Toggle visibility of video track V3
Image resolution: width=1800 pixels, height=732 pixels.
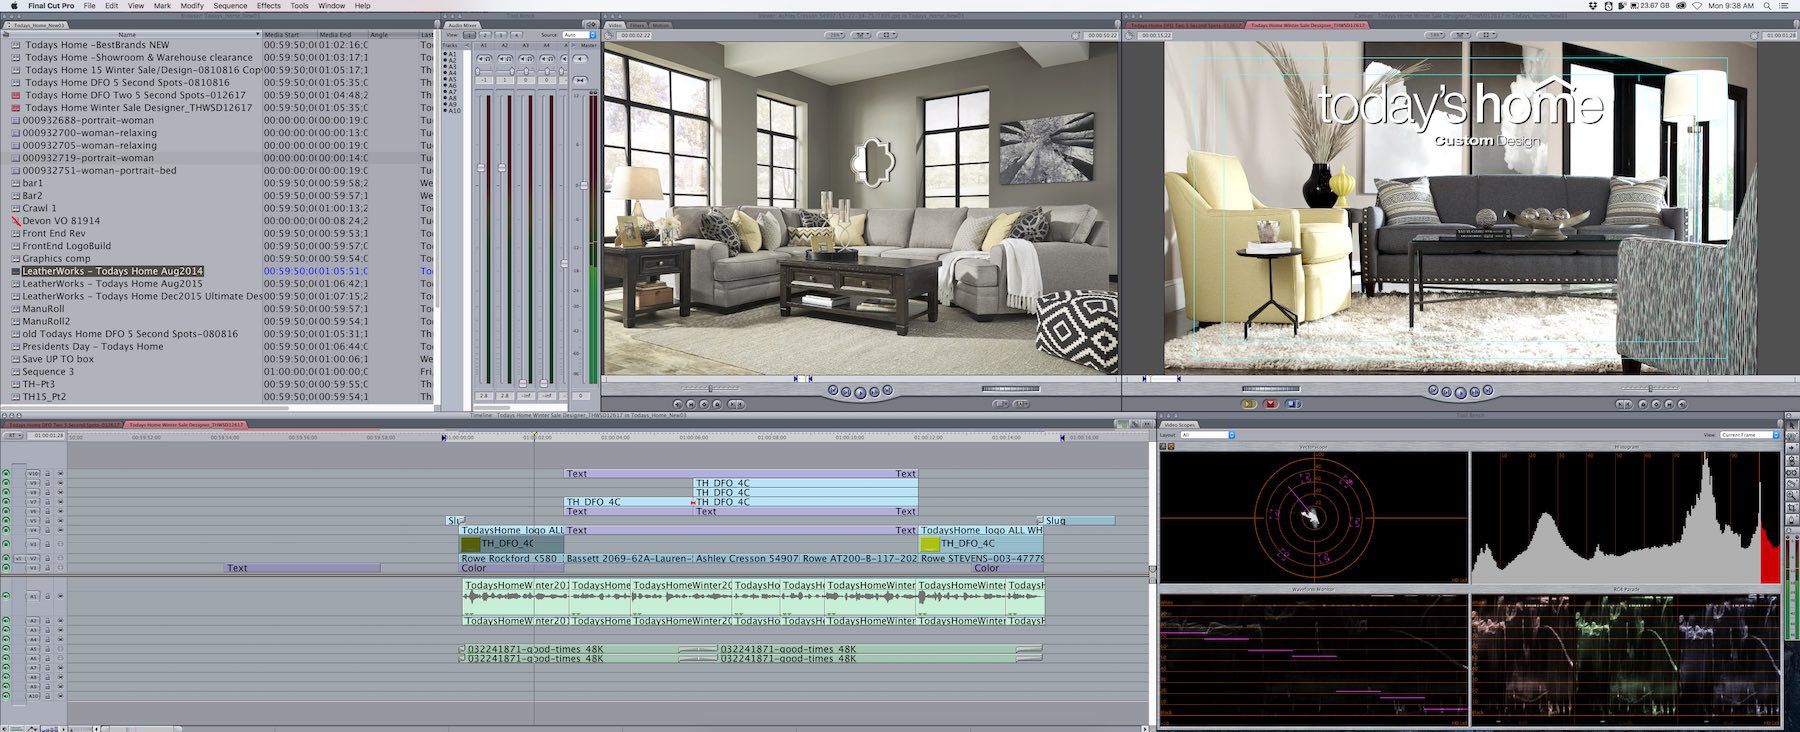pos(6,544)
